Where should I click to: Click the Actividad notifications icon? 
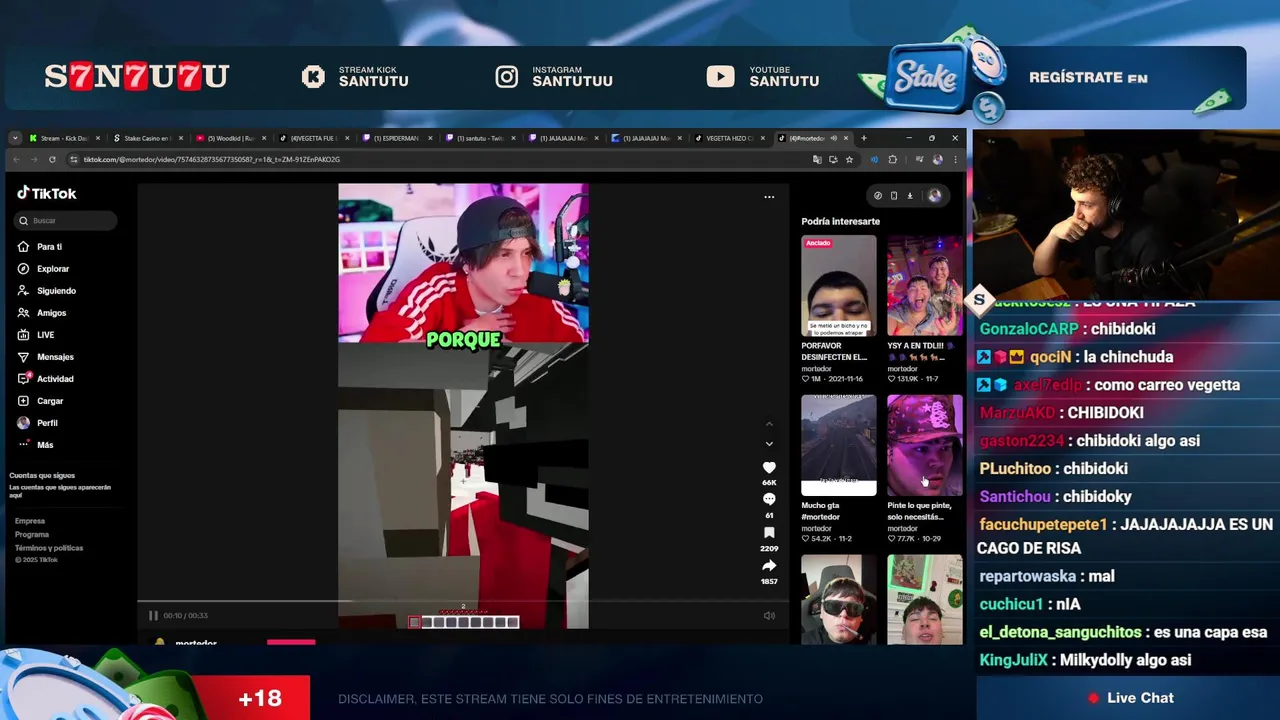[24, 379]
